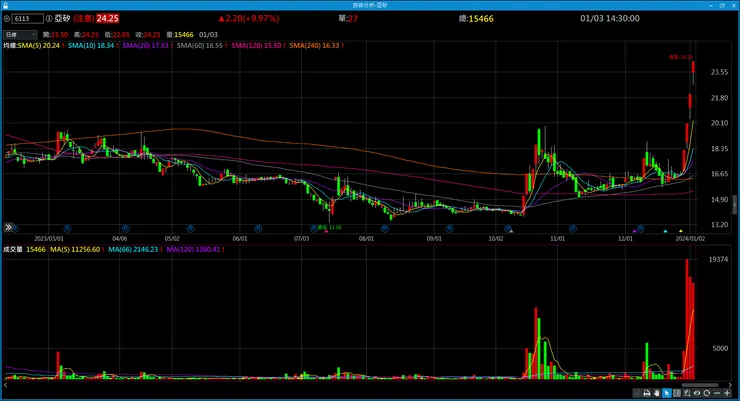740x401 pixels.
Task: Click the stock code field 6113
Action: (x=27, y=19)
